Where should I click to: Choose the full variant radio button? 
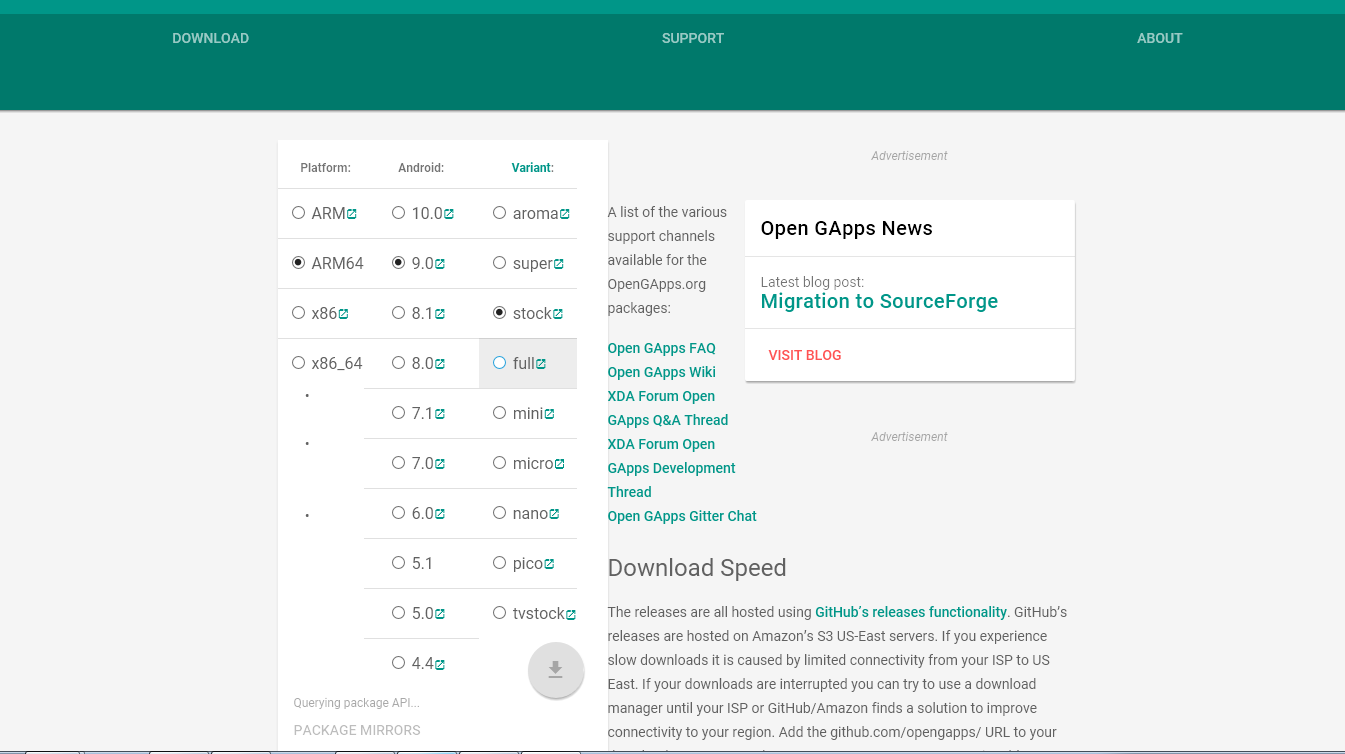499,363
